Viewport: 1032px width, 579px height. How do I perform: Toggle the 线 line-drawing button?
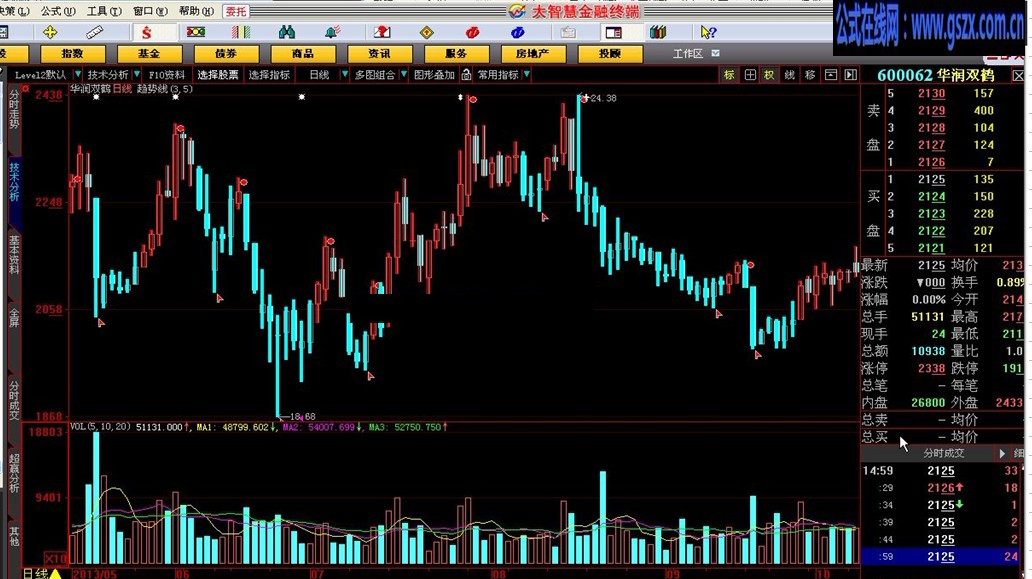(790, 75)
